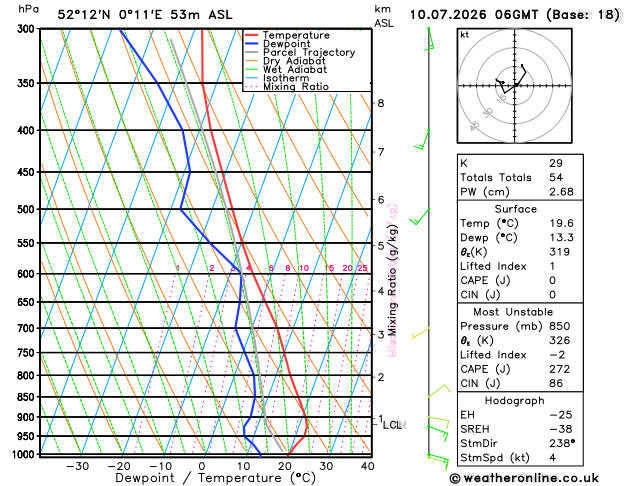629x486 pixels.
Task: Click the 700 hPa pressure label
Action: pyautogui.click(x=28, y=328)
